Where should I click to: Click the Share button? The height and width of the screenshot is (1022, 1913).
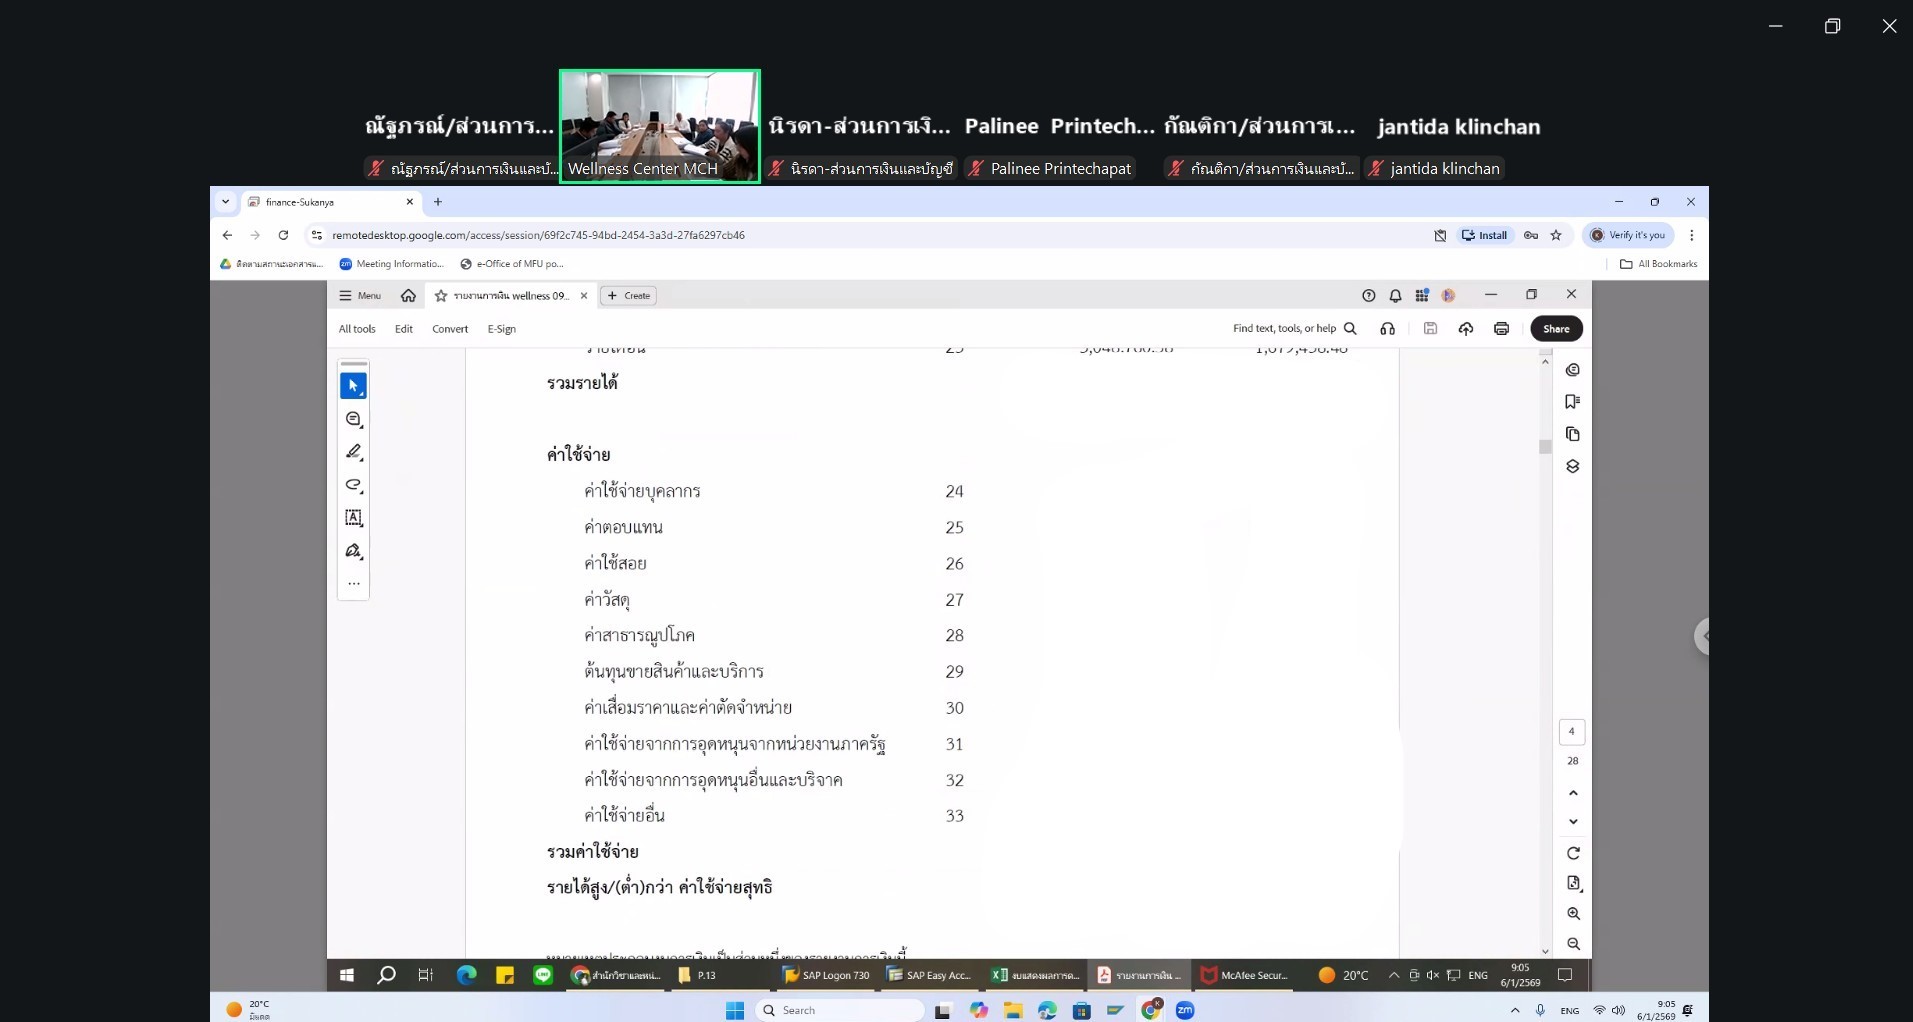click(1556, 329)
